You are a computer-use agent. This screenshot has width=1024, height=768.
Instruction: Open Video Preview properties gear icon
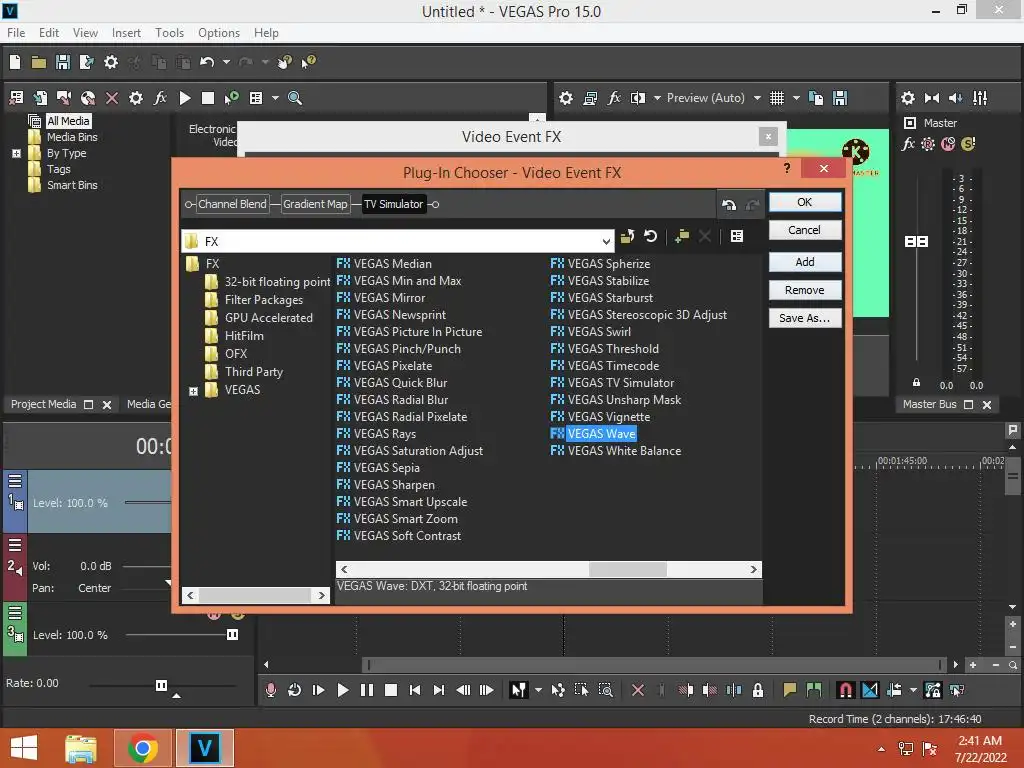pos(566,98)
